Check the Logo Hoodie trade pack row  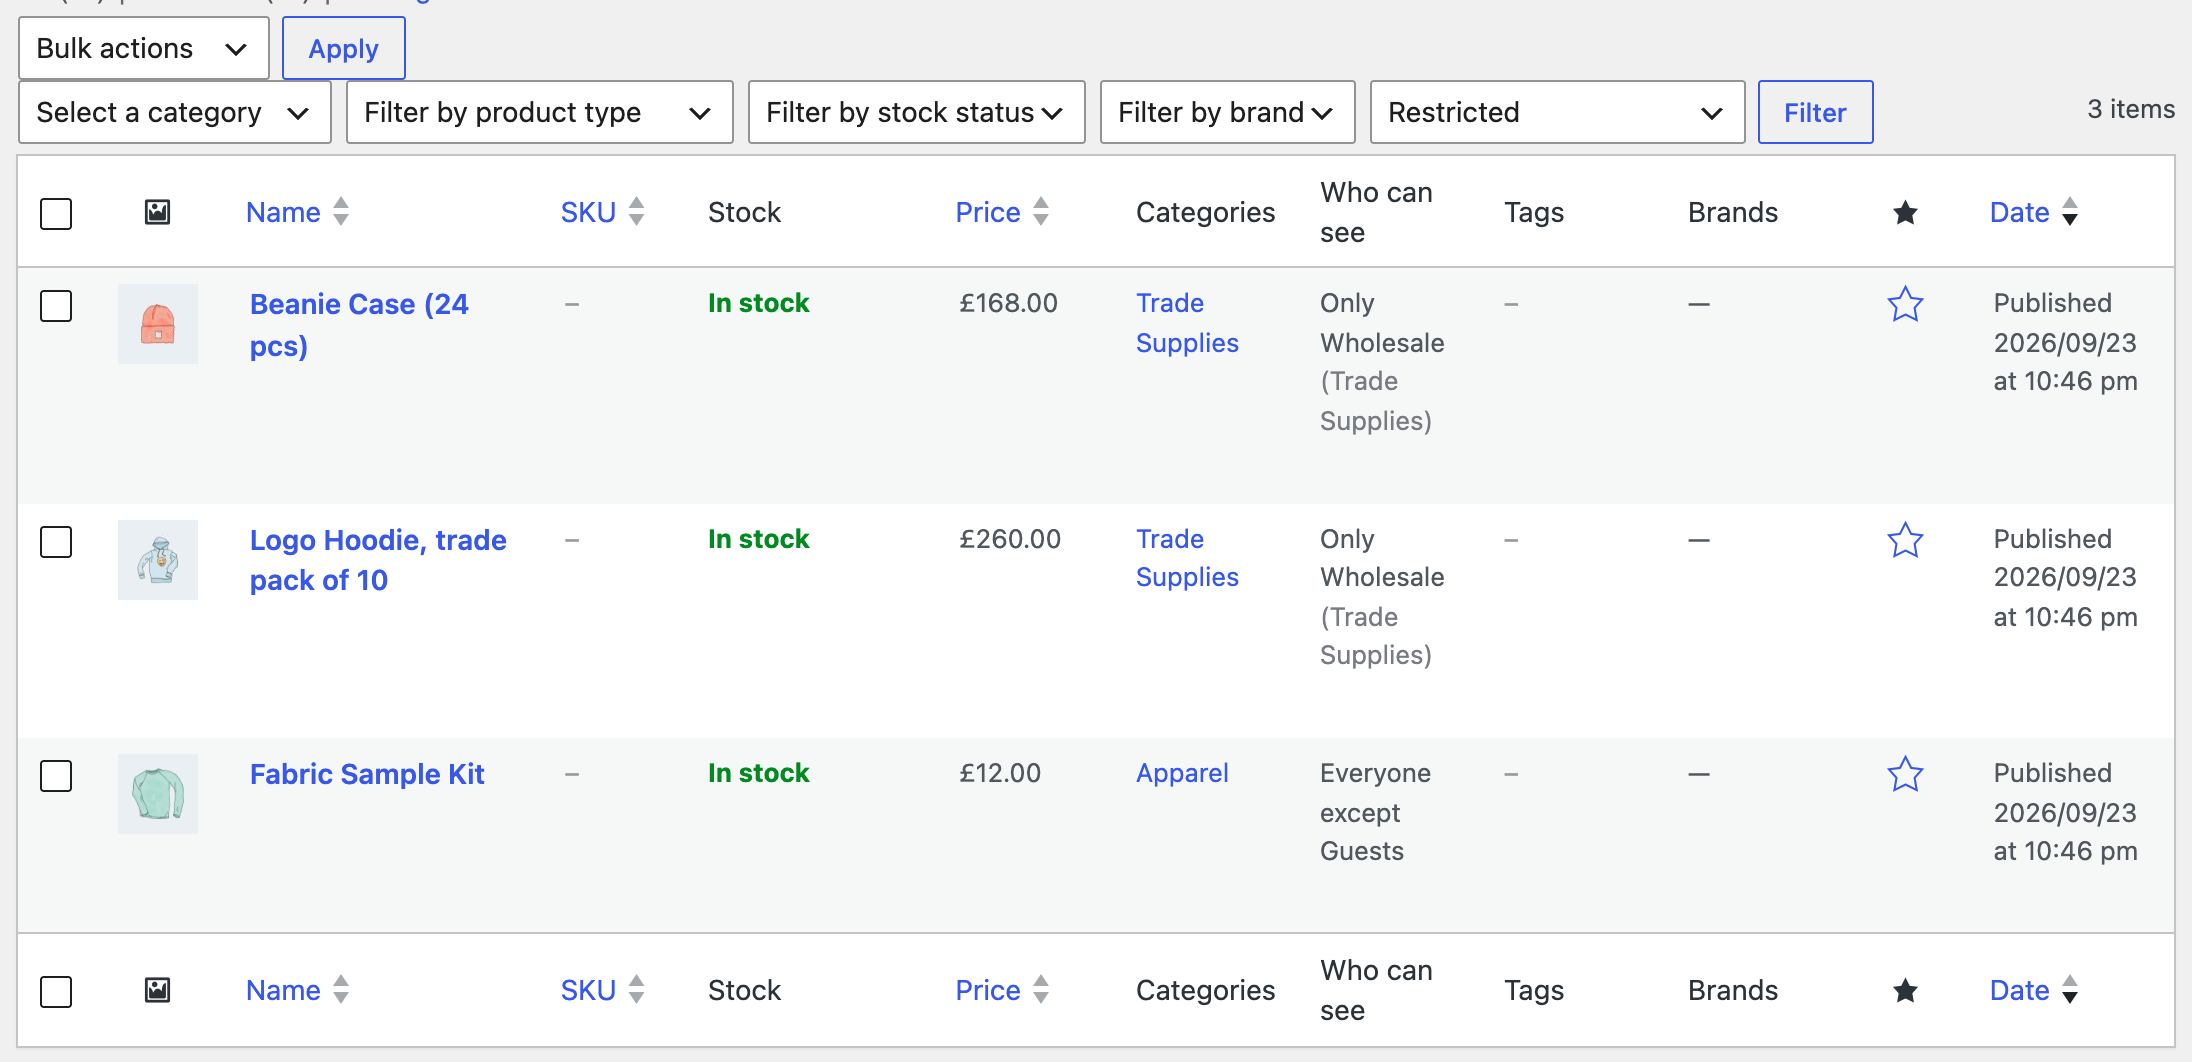(x=56, y=541)
